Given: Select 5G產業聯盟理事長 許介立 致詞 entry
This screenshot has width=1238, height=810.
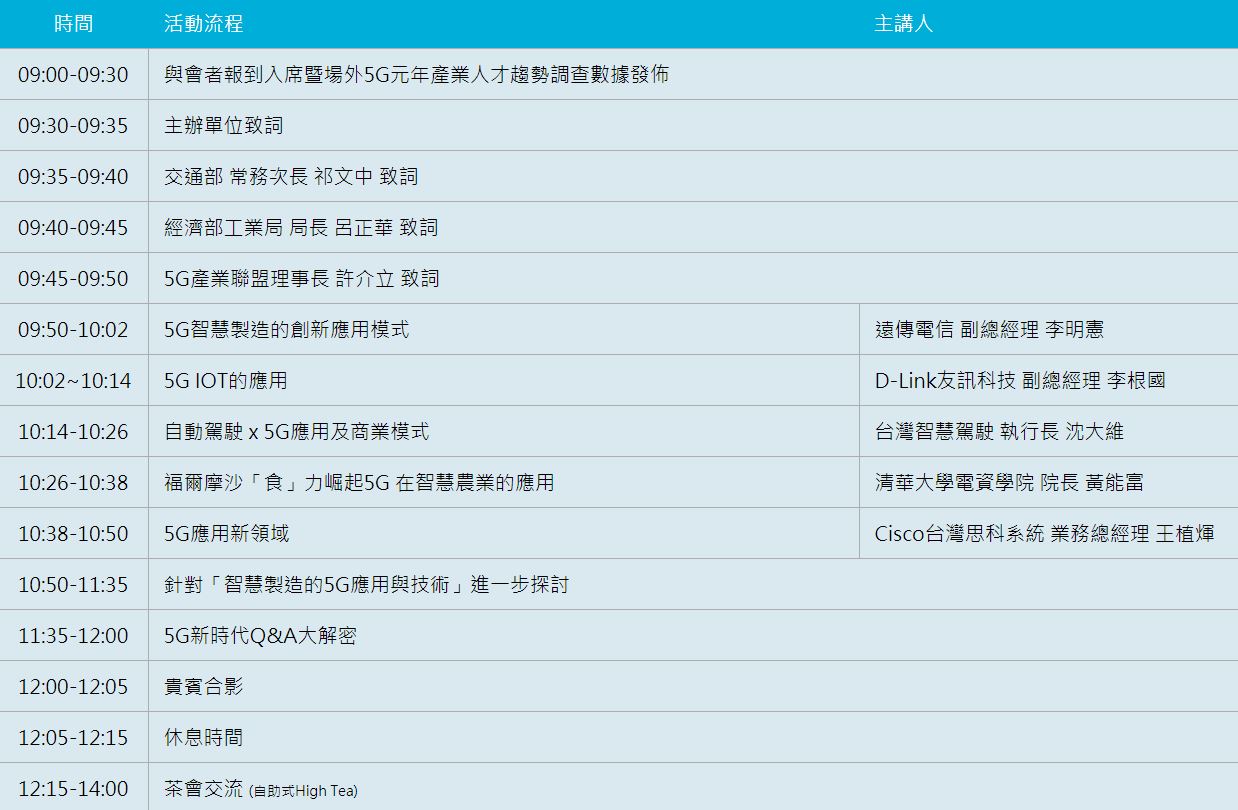Looking at the screenshot, I should (x=301, y=279).
